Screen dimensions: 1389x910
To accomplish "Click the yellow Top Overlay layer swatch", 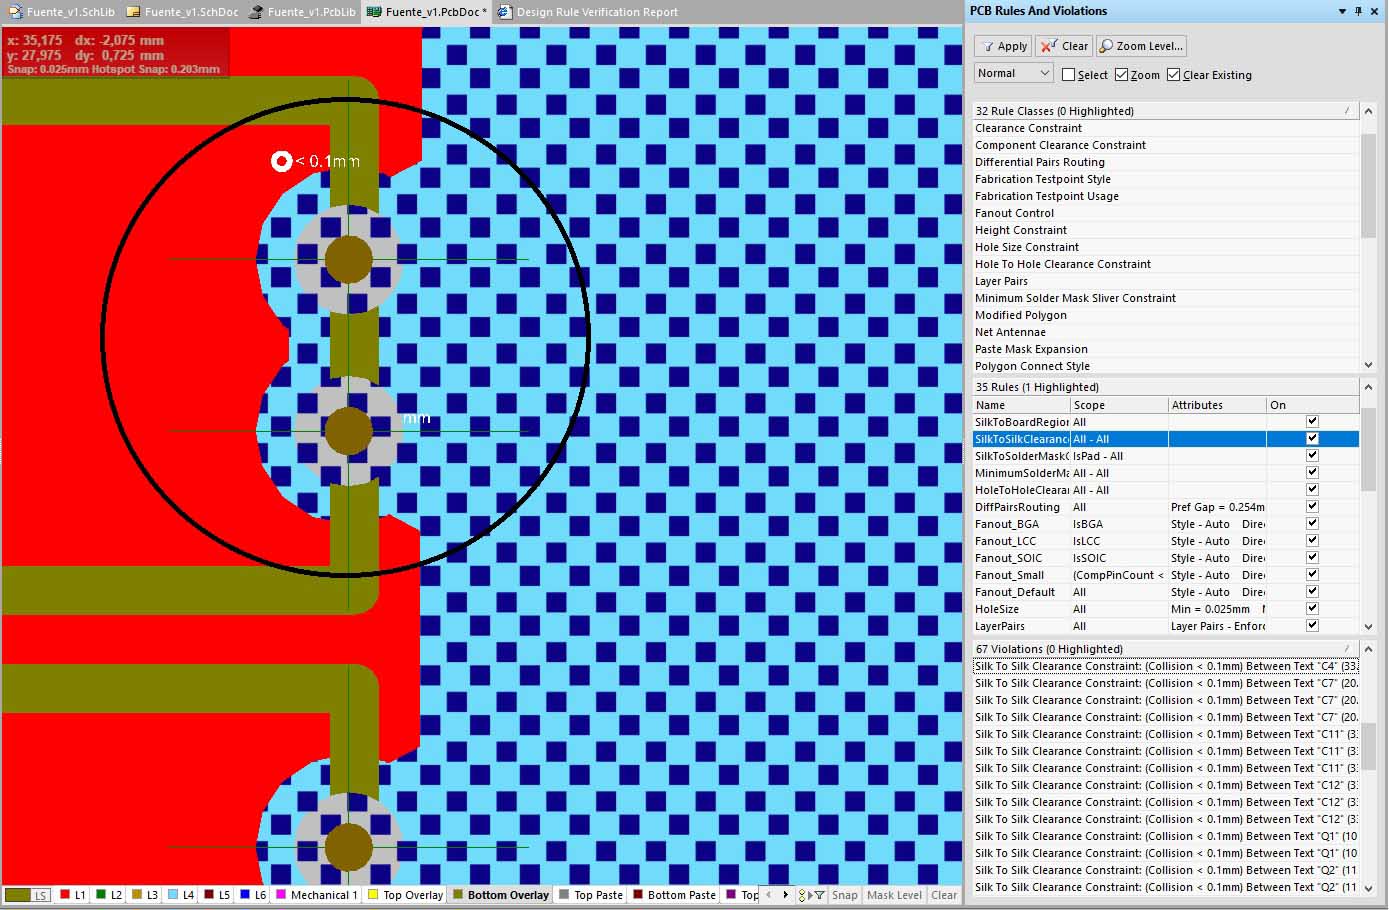I will point(373,895).
